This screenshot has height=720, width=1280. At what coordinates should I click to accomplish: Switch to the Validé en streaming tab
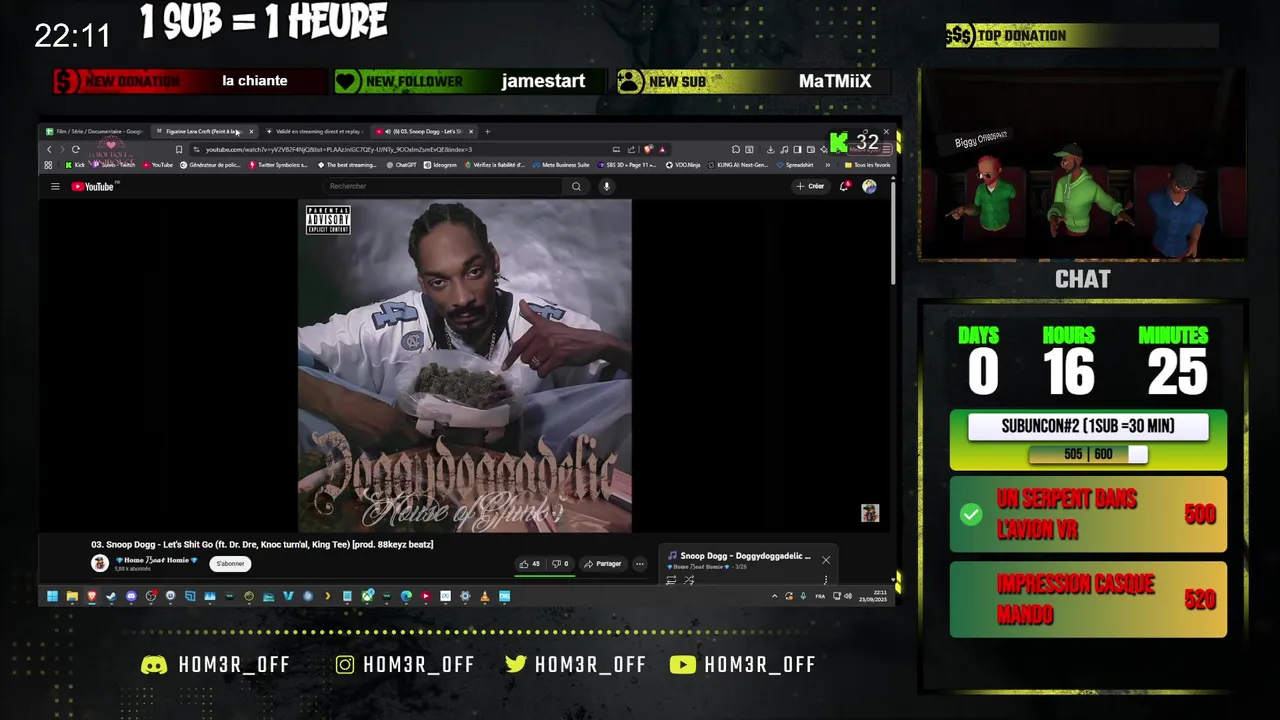(316, 131)
